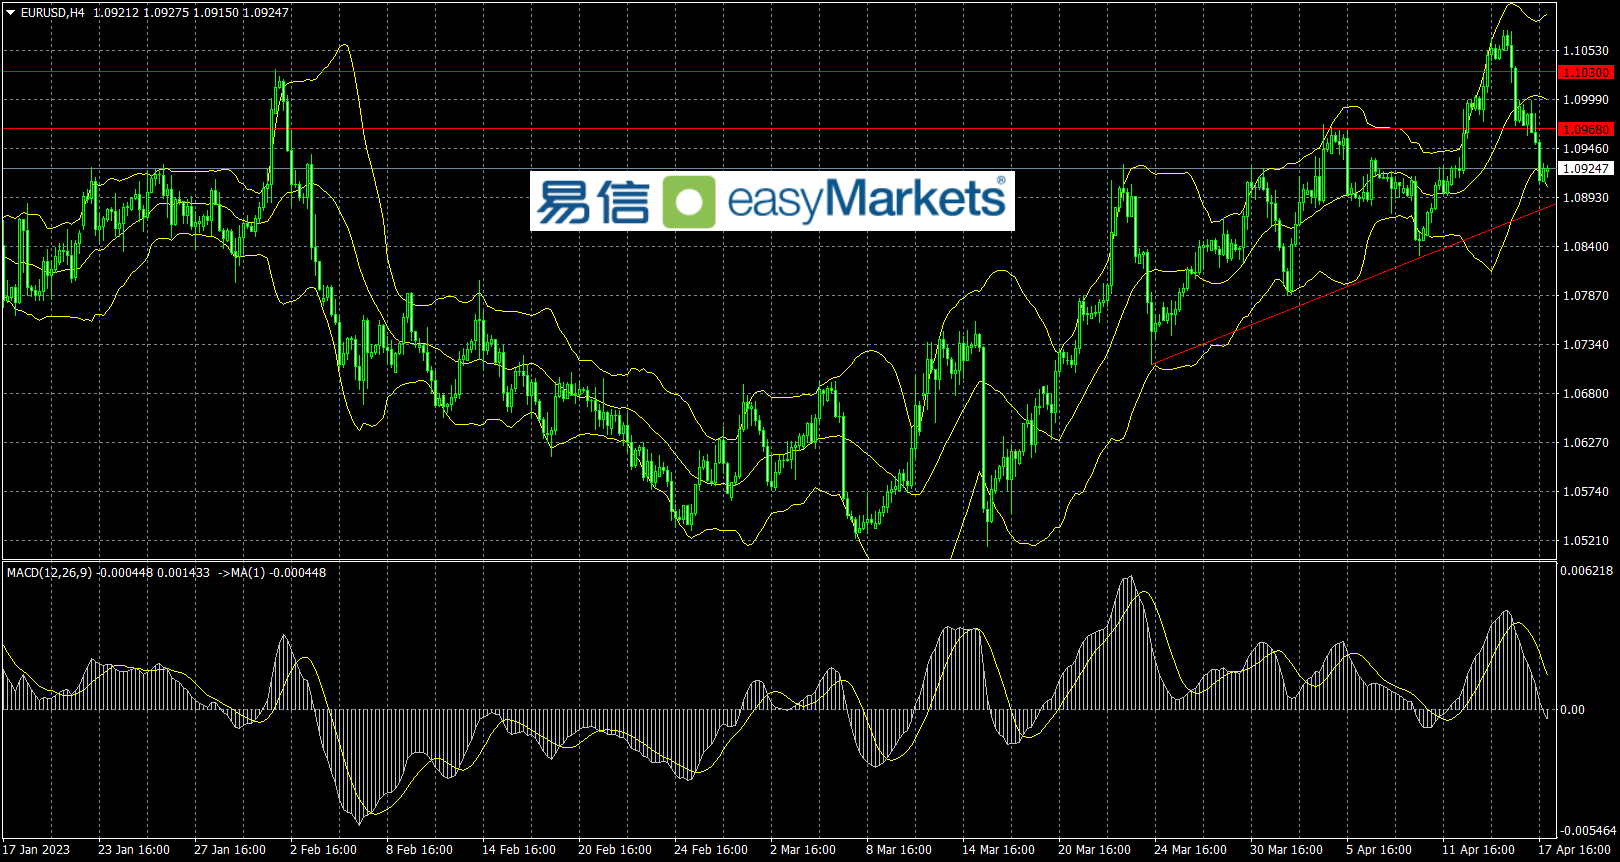
Task: Click the EURUSD,H4 symbol title
Action: point(53,13)
